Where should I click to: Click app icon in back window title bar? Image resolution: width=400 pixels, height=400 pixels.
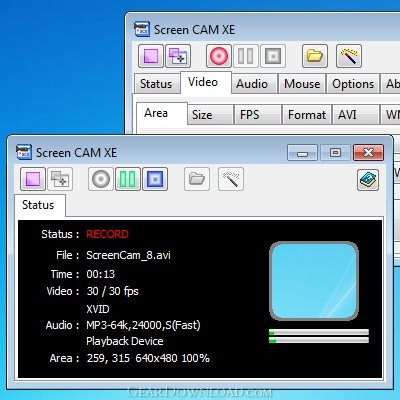click(142, 29)
